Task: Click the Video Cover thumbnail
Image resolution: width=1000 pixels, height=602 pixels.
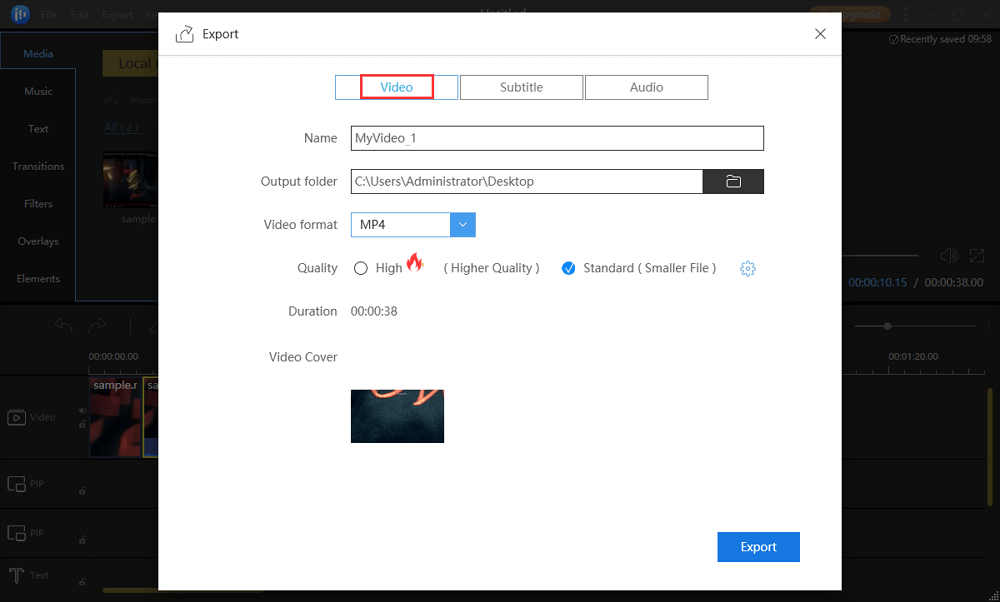Action: 397,416
